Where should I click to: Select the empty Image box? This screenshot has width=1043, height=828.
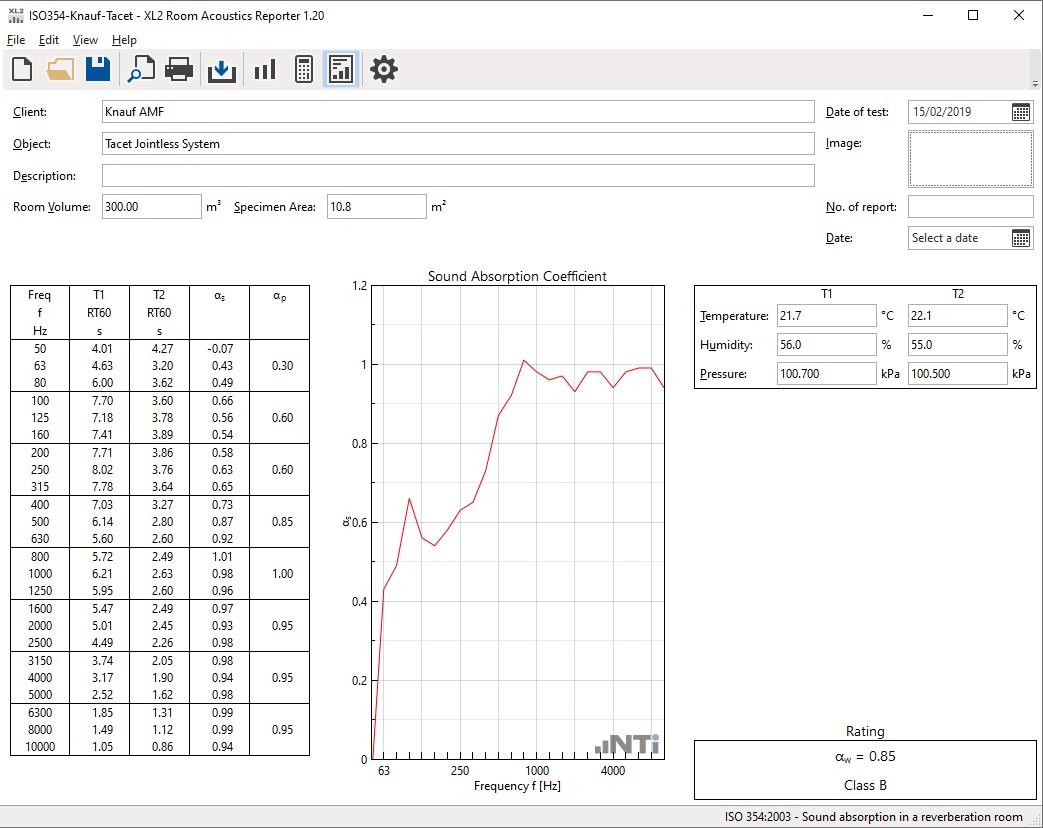pyautogui.click(x=970, y=159)
